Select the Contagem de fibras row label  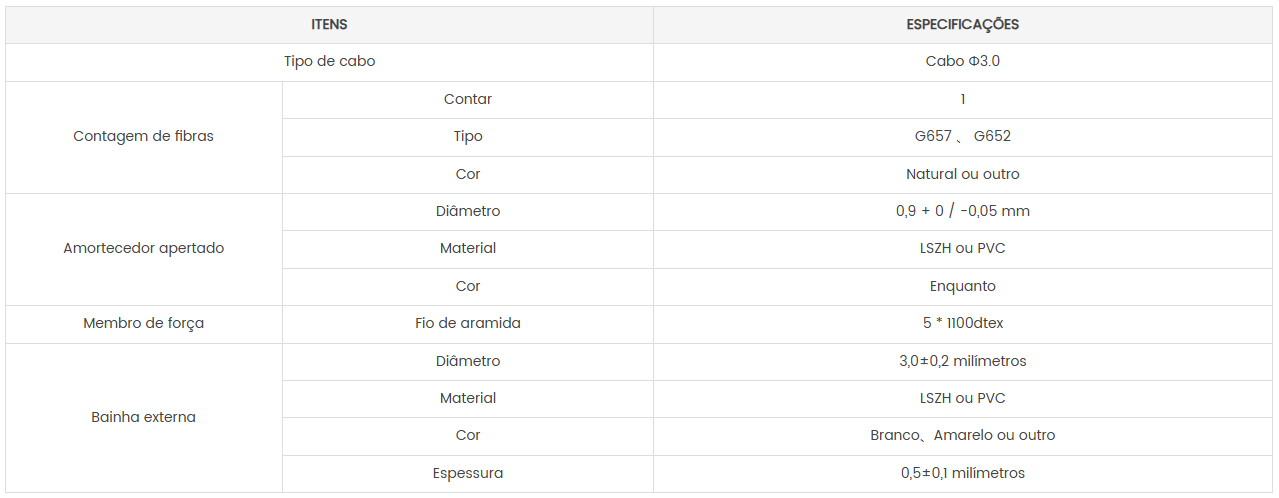pos(143,136)
